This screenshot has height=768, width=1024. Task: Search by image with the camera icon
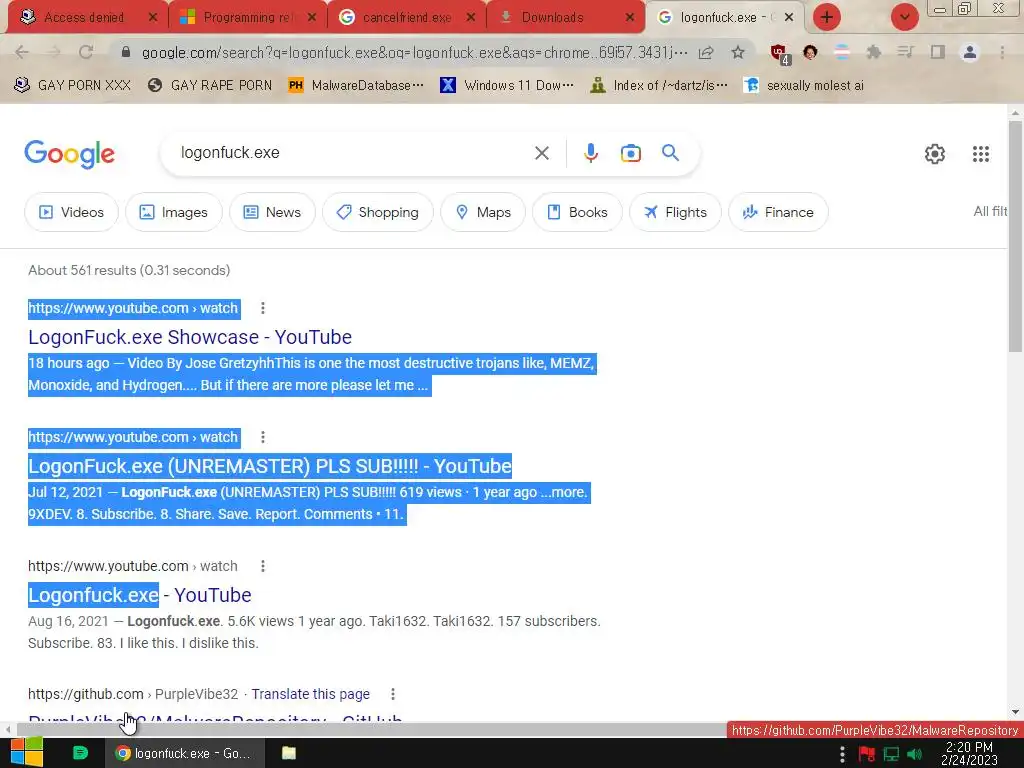630,153
